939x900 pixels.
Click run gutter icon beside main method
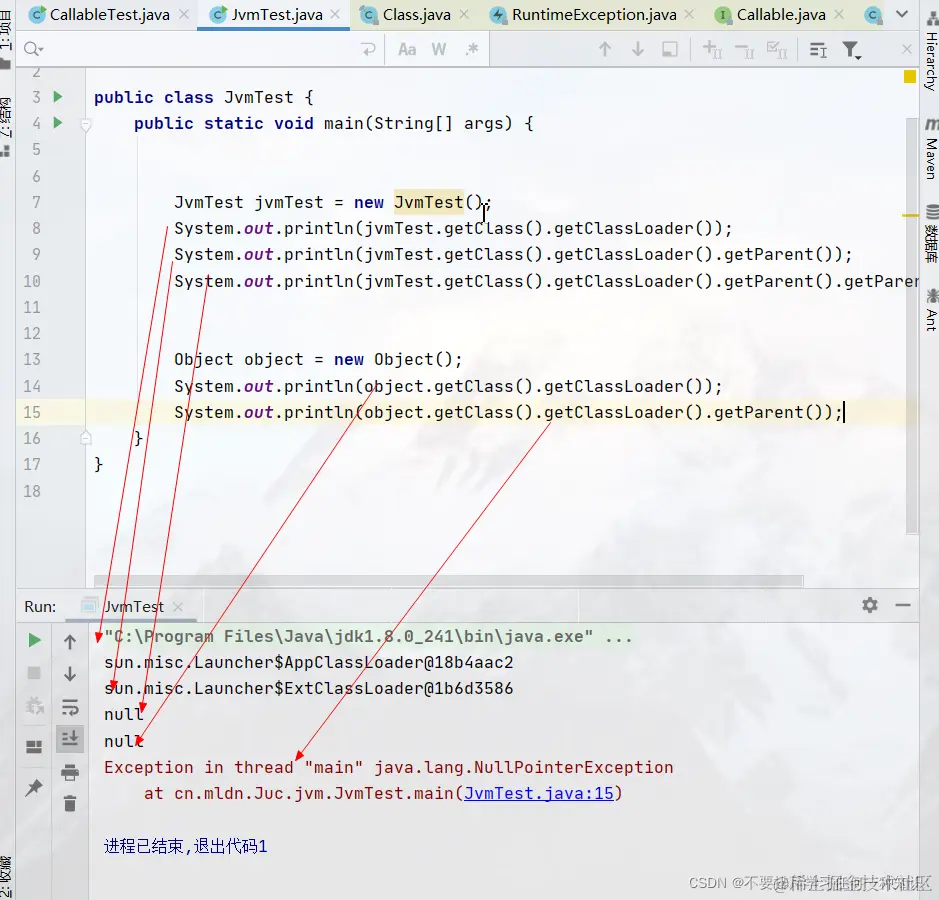57,123
